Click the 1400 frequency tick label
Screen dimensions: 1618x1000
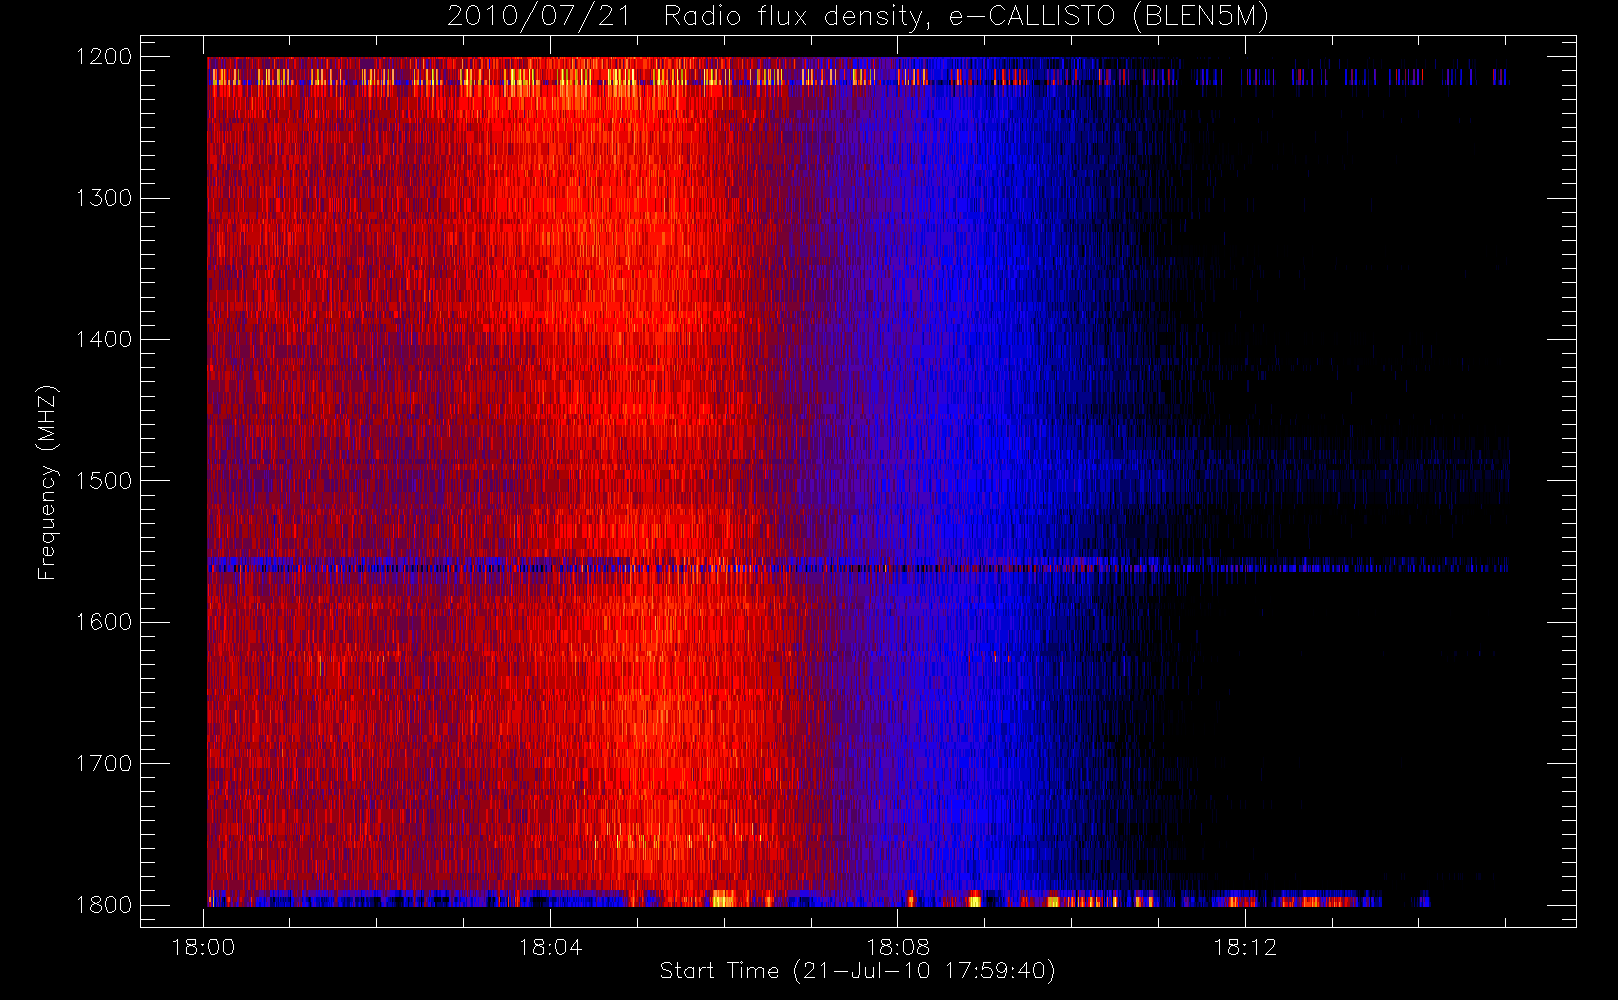pyautogui.click(x=104, y=340)
